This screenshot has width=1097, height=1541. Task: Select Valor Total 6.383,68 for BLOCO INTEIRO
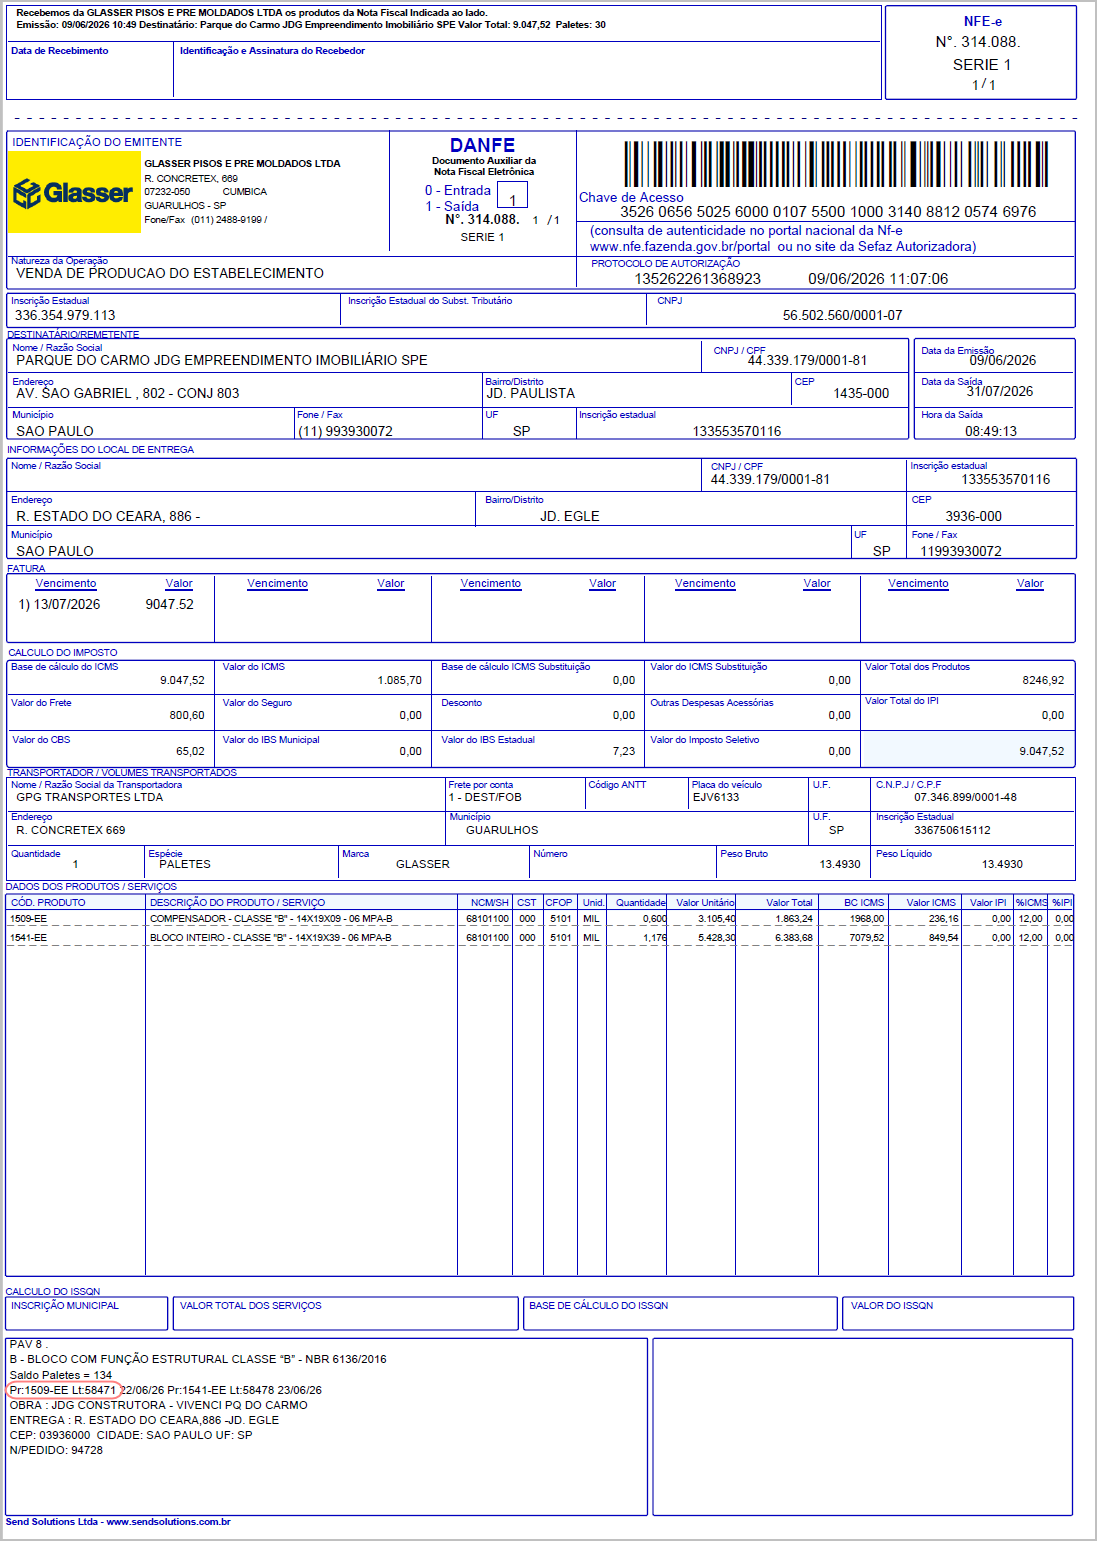tap(794, 938)
